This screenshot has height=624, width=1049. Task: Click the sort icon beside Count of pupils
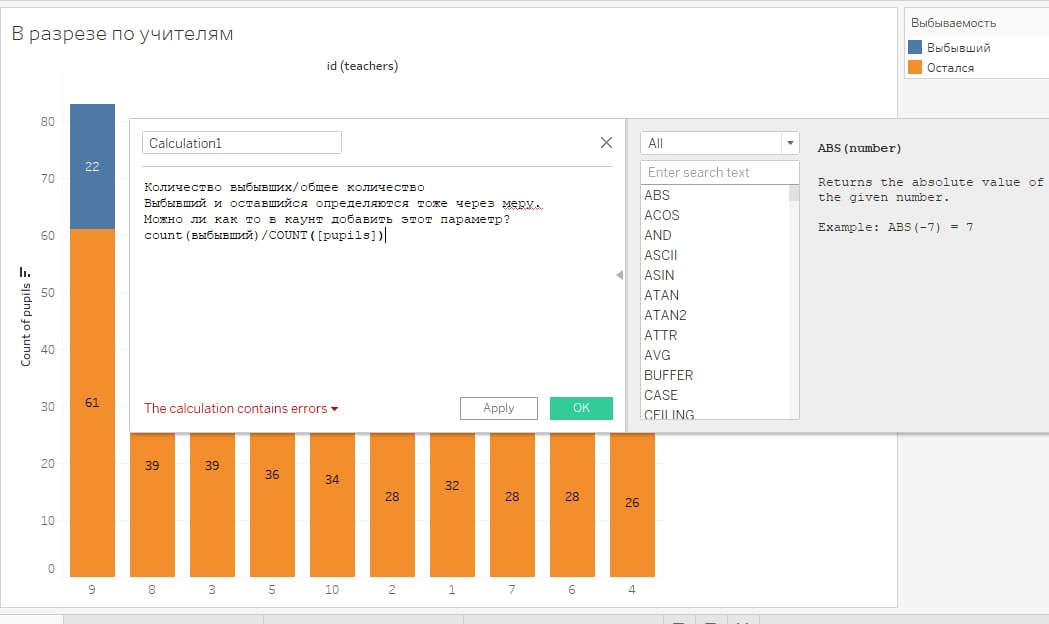(x=26, y=271)
